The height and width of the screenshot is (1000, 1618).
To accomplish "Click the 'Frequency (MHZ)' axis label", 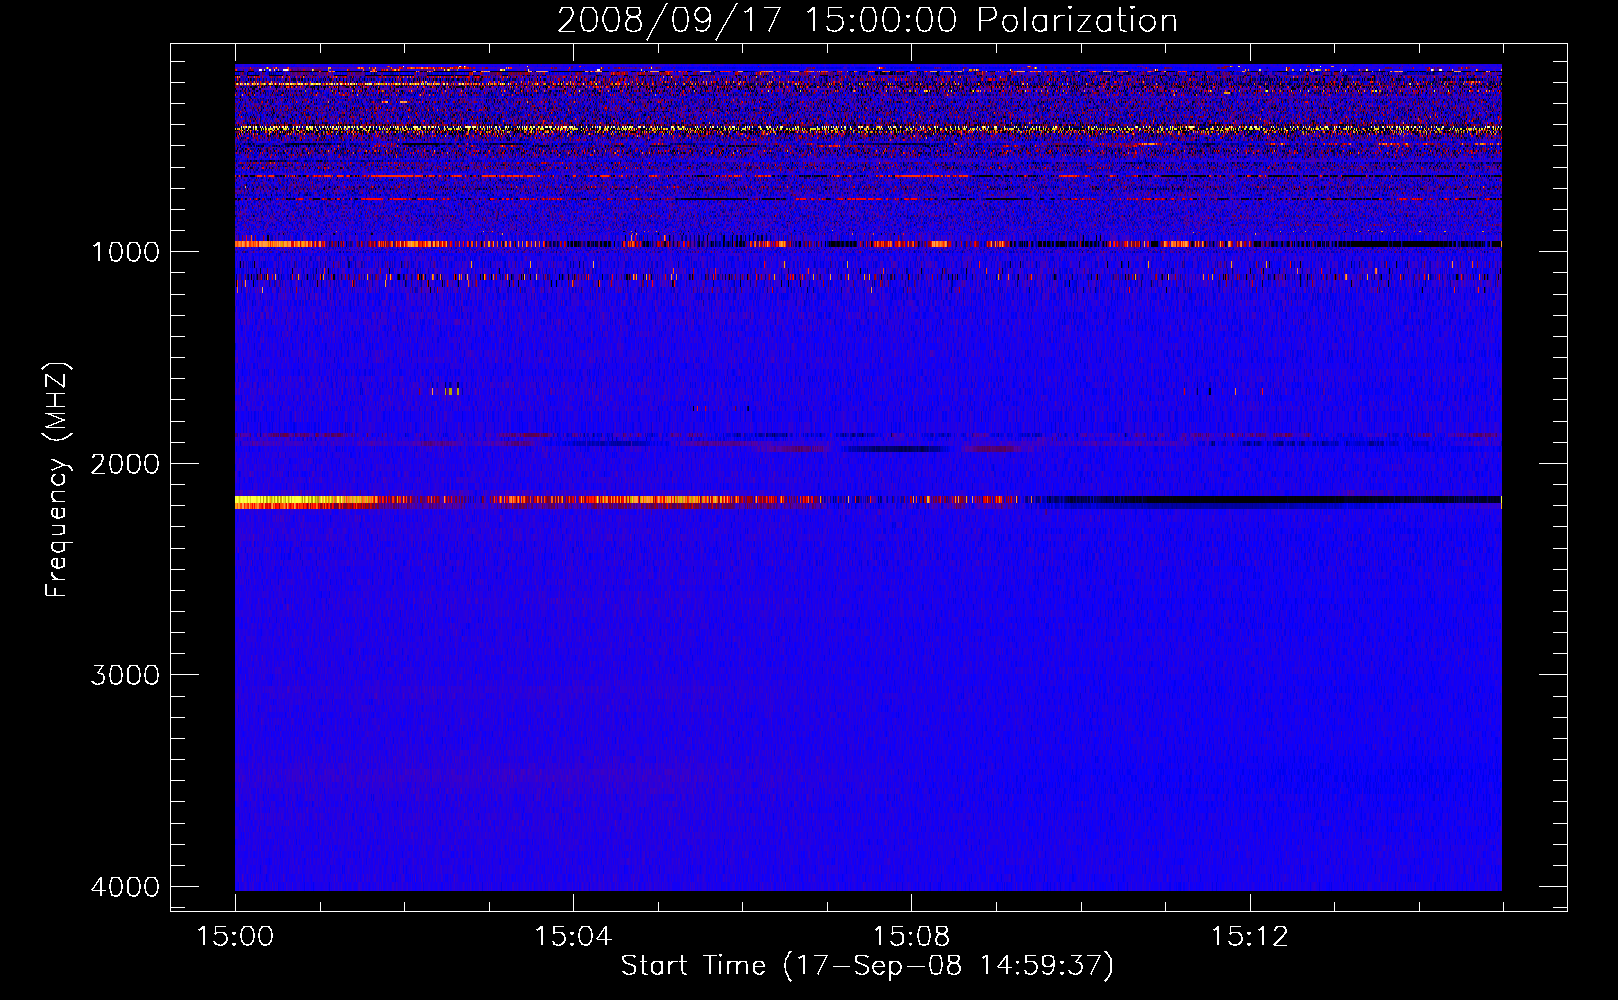I will [x=57, y=480].
